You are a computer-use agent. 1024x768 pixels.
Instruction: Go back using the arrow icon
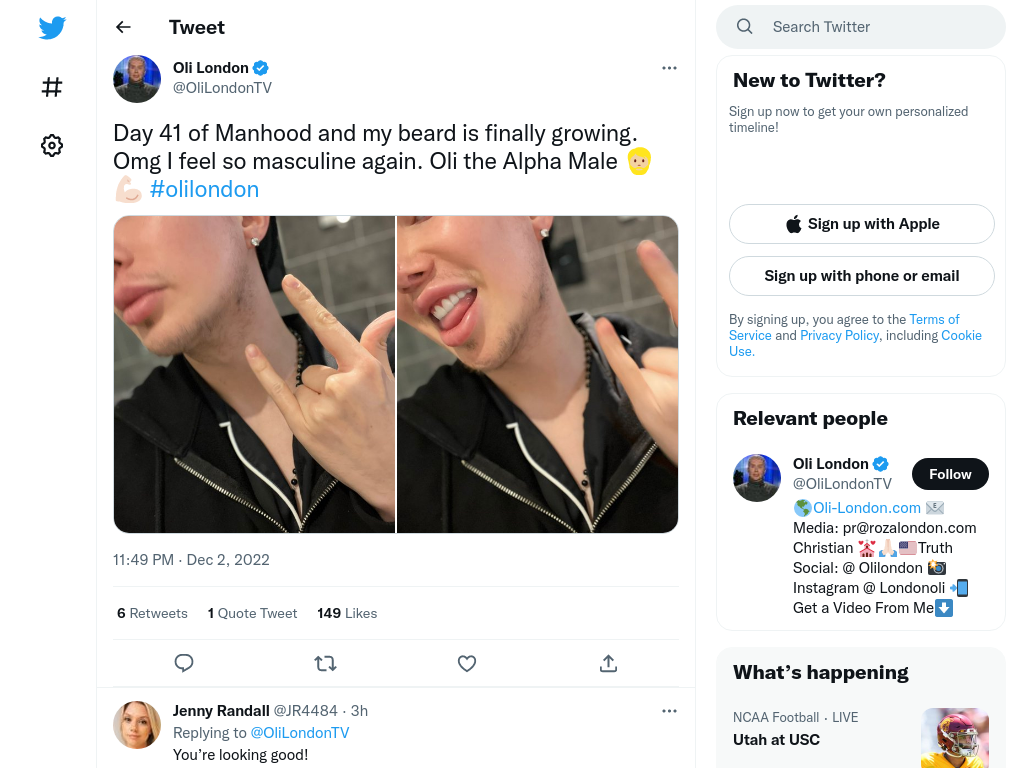point(123,27)
